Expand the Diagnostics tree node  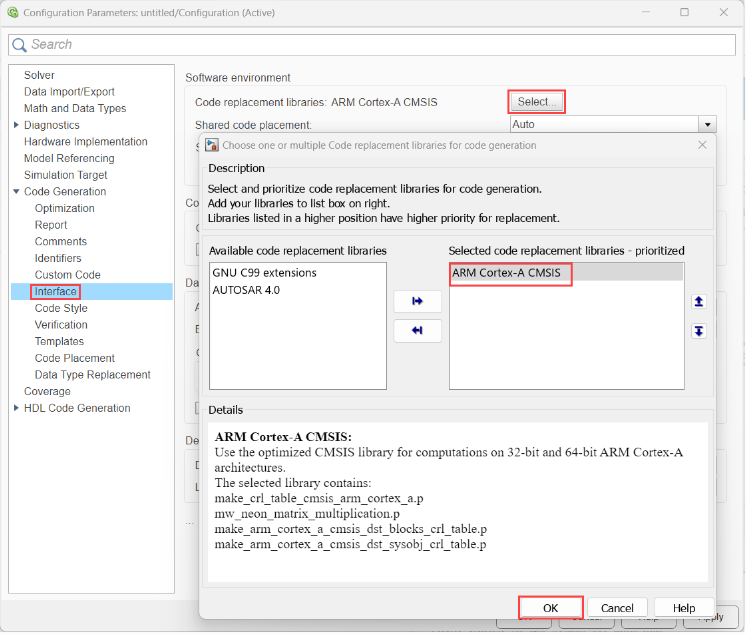[x=16, y=125]
